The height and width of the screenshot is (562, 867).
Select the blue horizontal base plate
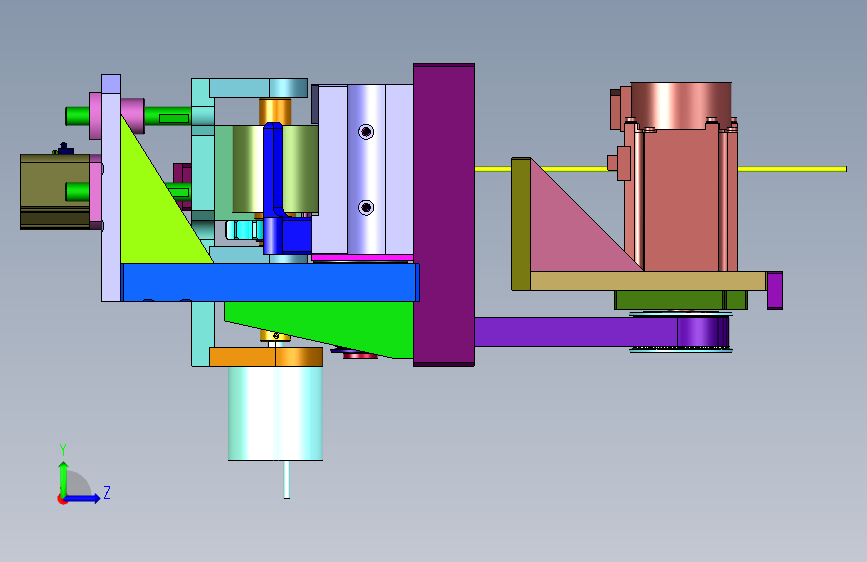[270, 282]
